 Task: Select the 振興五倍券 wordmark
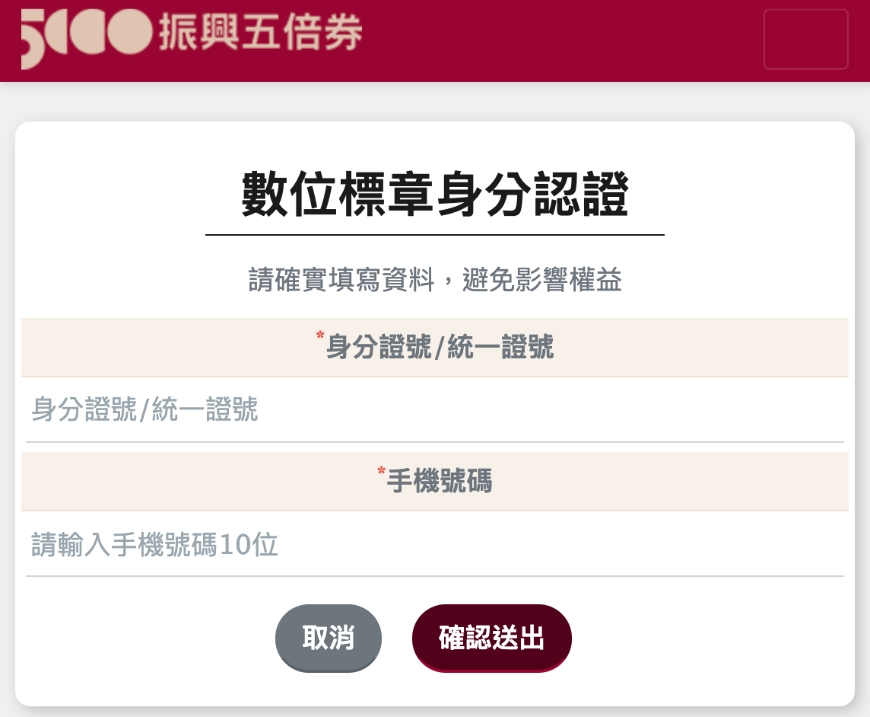click(x=258, y=33)
